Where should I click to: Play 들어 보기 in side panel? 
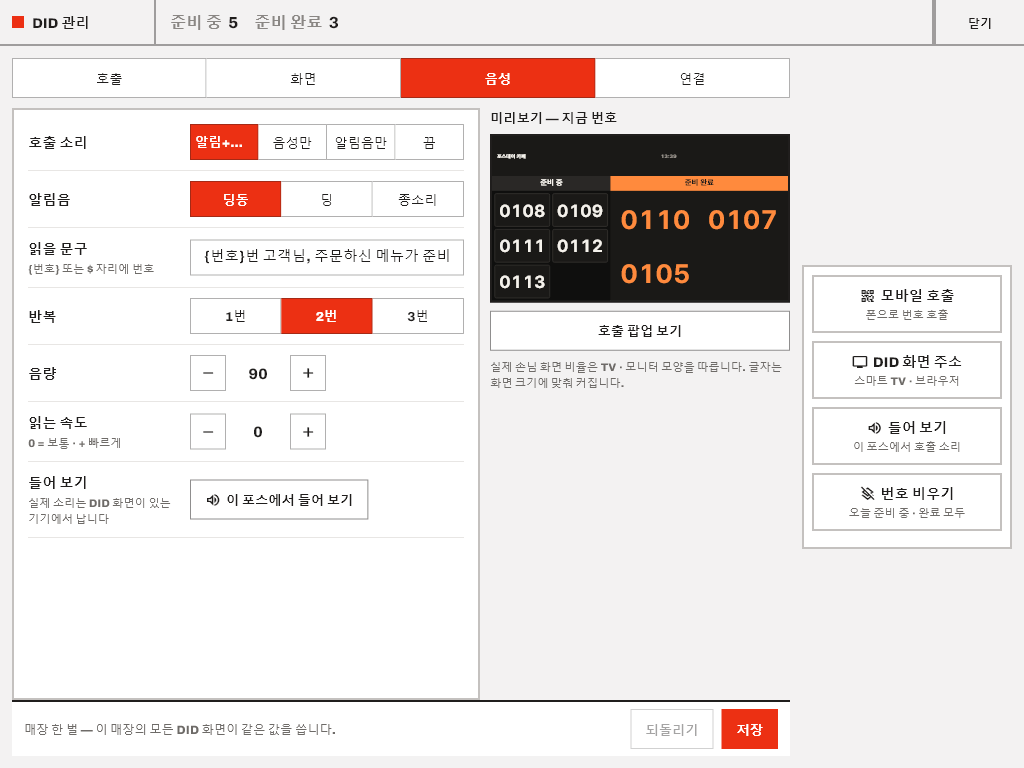pyautogui.click(x=906, y=436)
